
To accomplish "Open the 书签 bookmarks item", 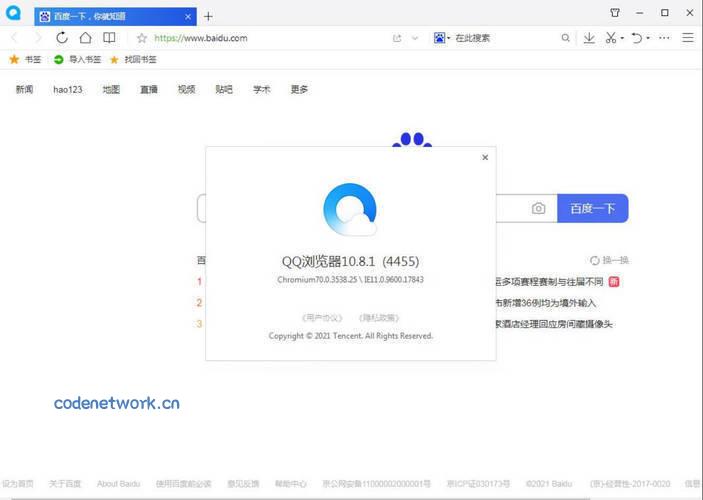I will (x=26, y=59).
